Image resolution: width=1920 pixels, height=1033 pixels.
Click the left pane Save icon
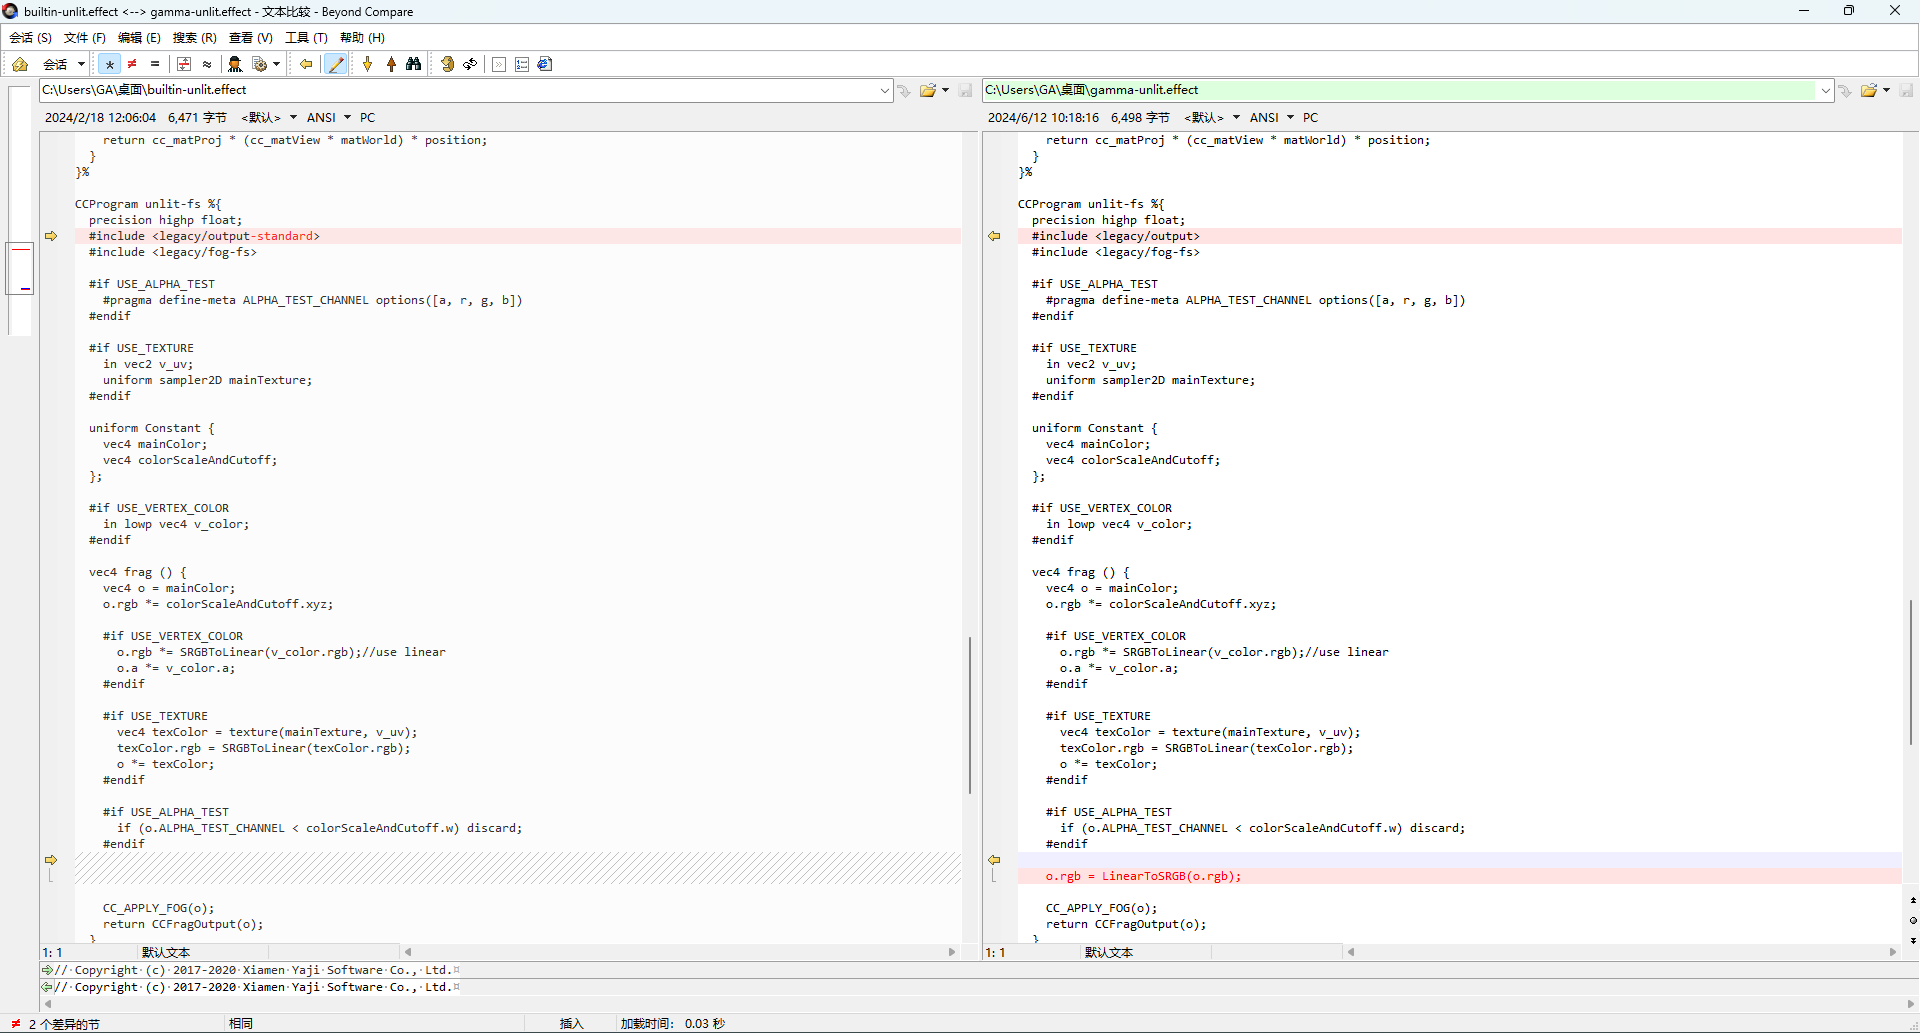coord(965,91)
